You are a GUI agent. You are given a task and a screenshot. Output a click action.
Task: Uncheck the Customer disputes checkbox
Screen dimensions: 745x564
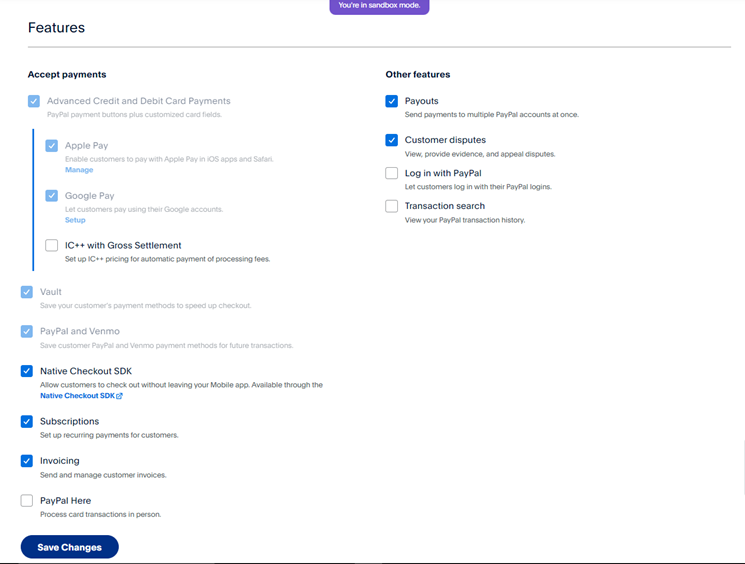pos(392,140)
